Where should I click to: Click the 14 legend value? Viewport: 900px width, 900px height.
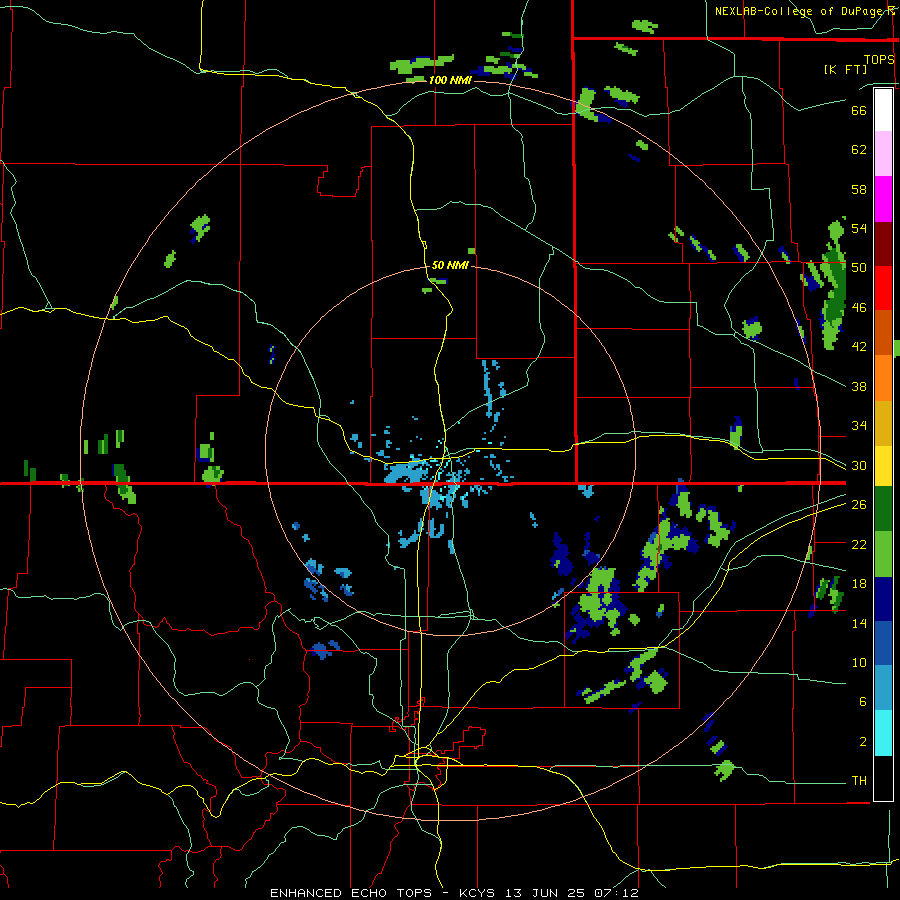[859, 623]
